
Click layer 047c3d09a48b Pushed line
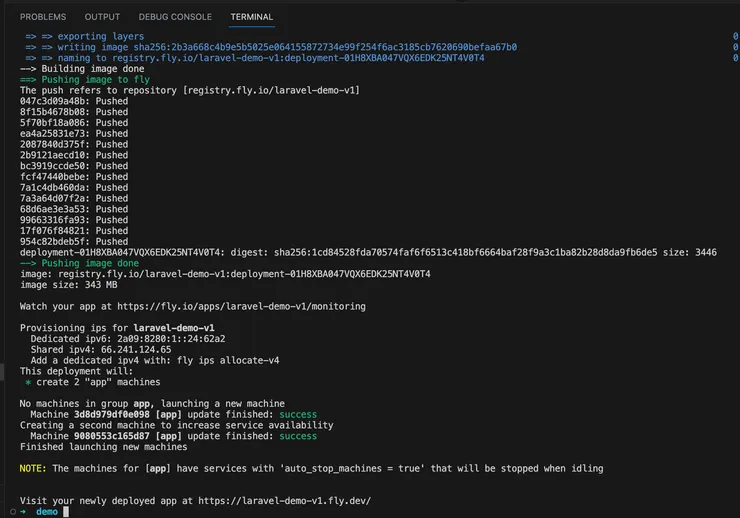tap(74, 101)
